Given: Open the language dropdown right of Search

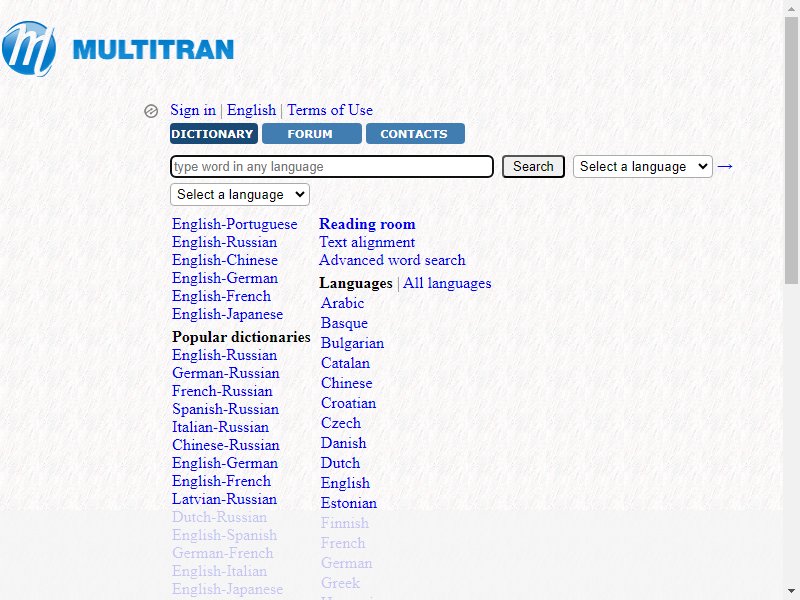Looking at the screenshot, I should (643, 166).
